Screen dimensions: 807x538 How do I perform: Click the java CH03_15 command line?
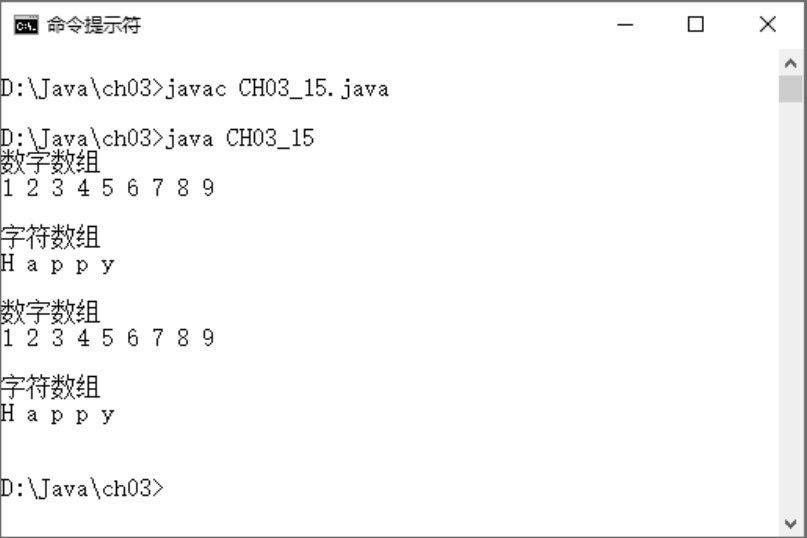157,138
